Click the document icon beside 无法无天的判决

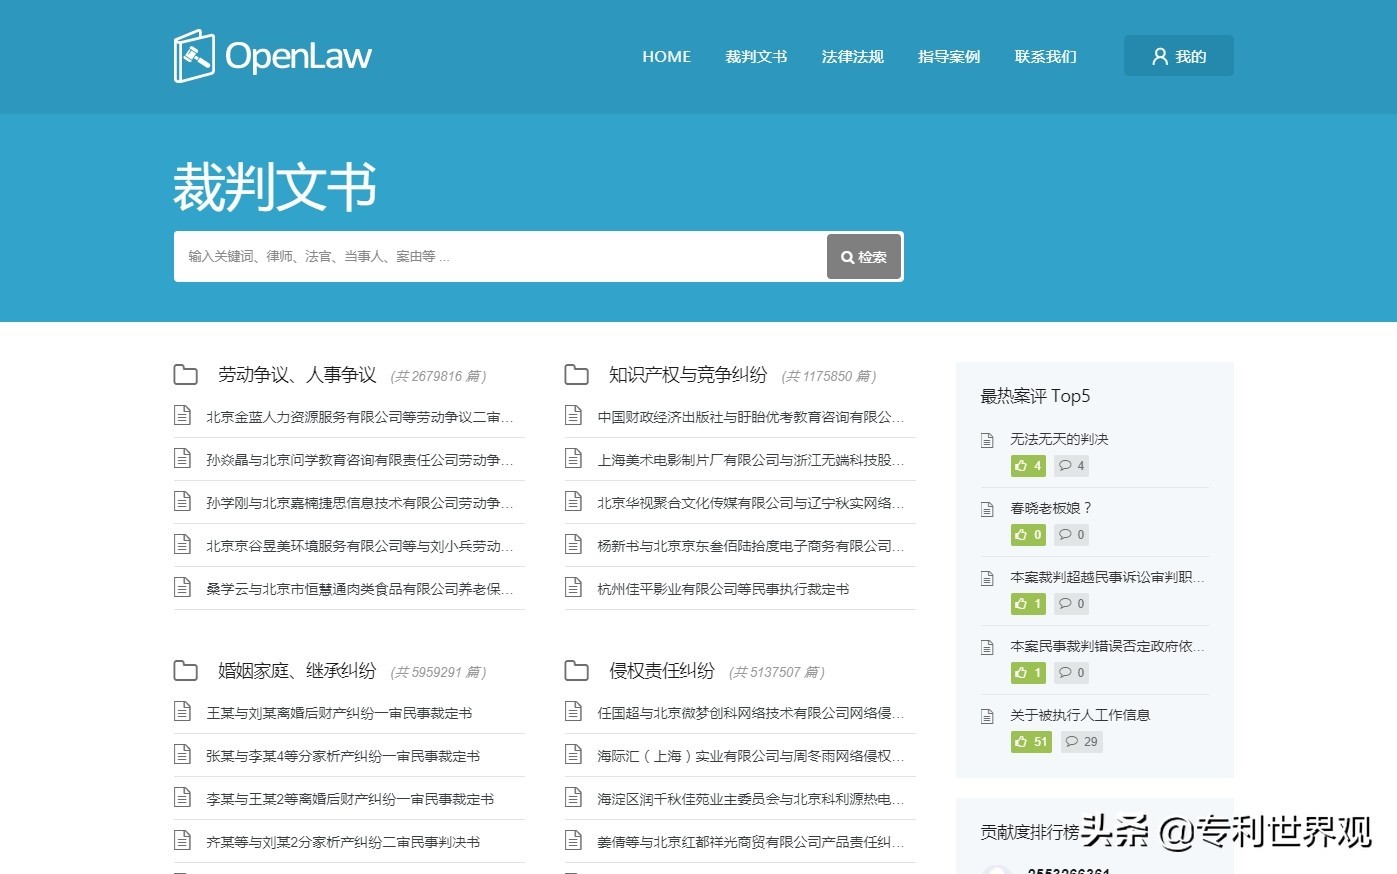(x=987, y=440)
